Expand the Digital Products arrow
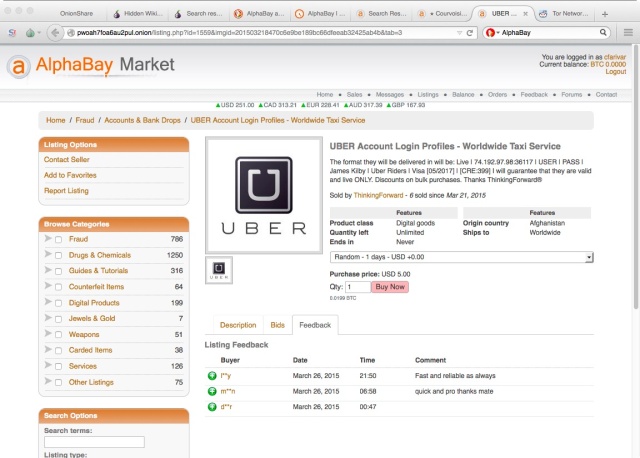 pyautogui.click(x=48, y=302)
